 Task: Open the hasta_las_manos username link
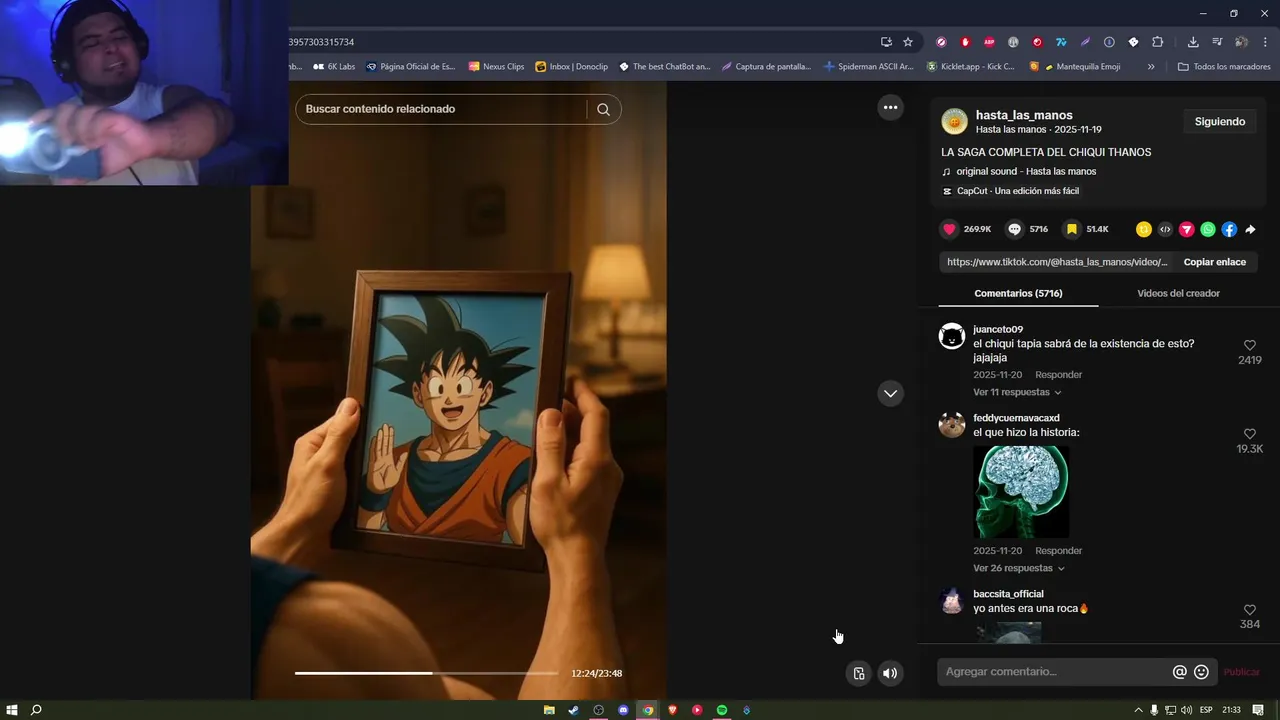[x=1024, y=115]
